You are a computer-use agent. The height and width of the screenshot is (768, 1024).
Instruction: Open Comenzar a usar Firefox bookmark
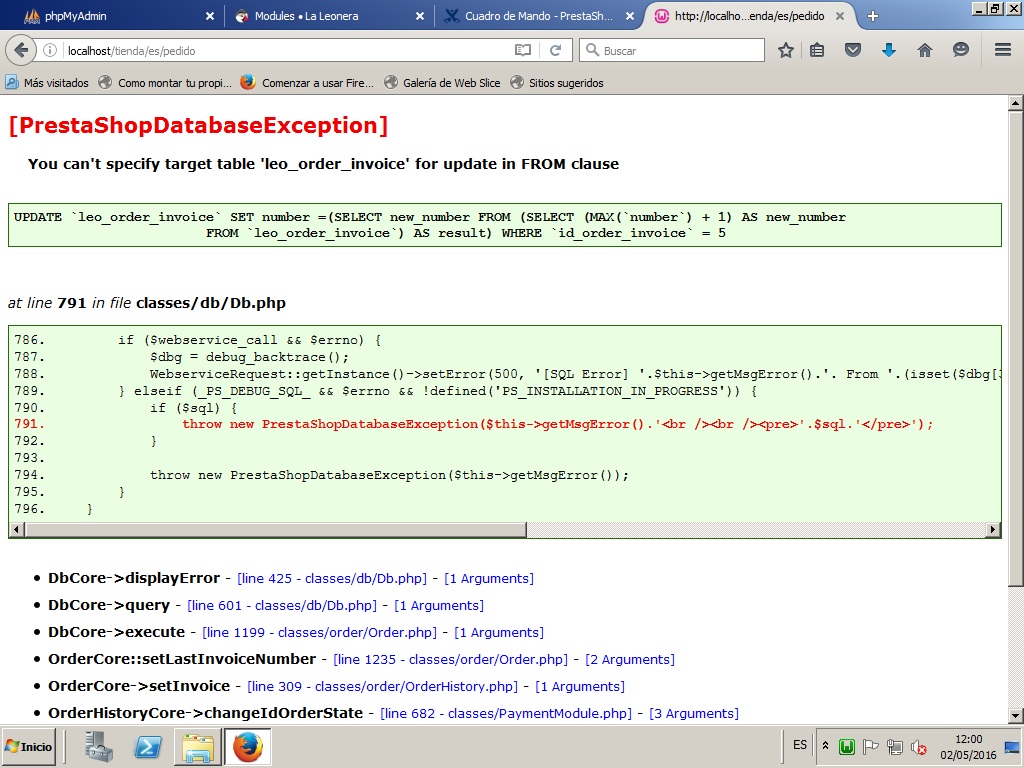click(x=308, y=83)
